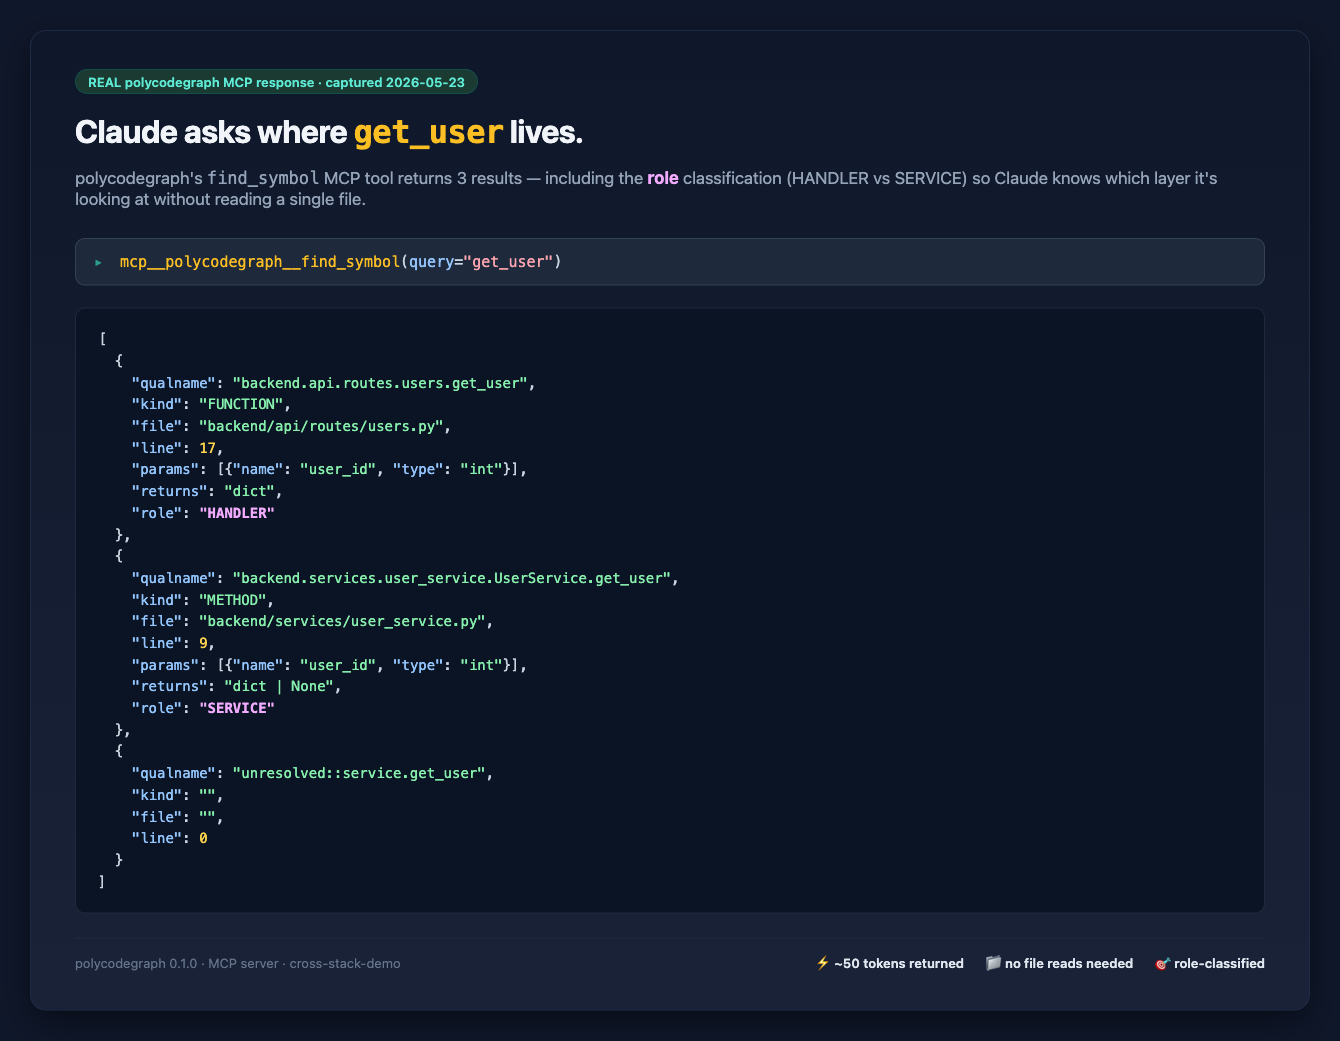Click the ~50 tokens returned label
The image size is (1340, 1041).
pyautogui.click(x=899, y=964)
